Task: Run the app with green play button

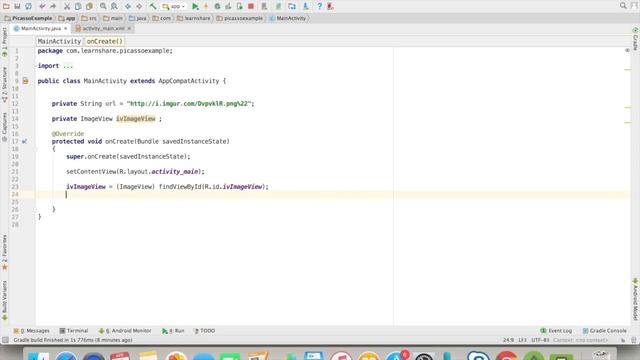Action: click(195, 6)
